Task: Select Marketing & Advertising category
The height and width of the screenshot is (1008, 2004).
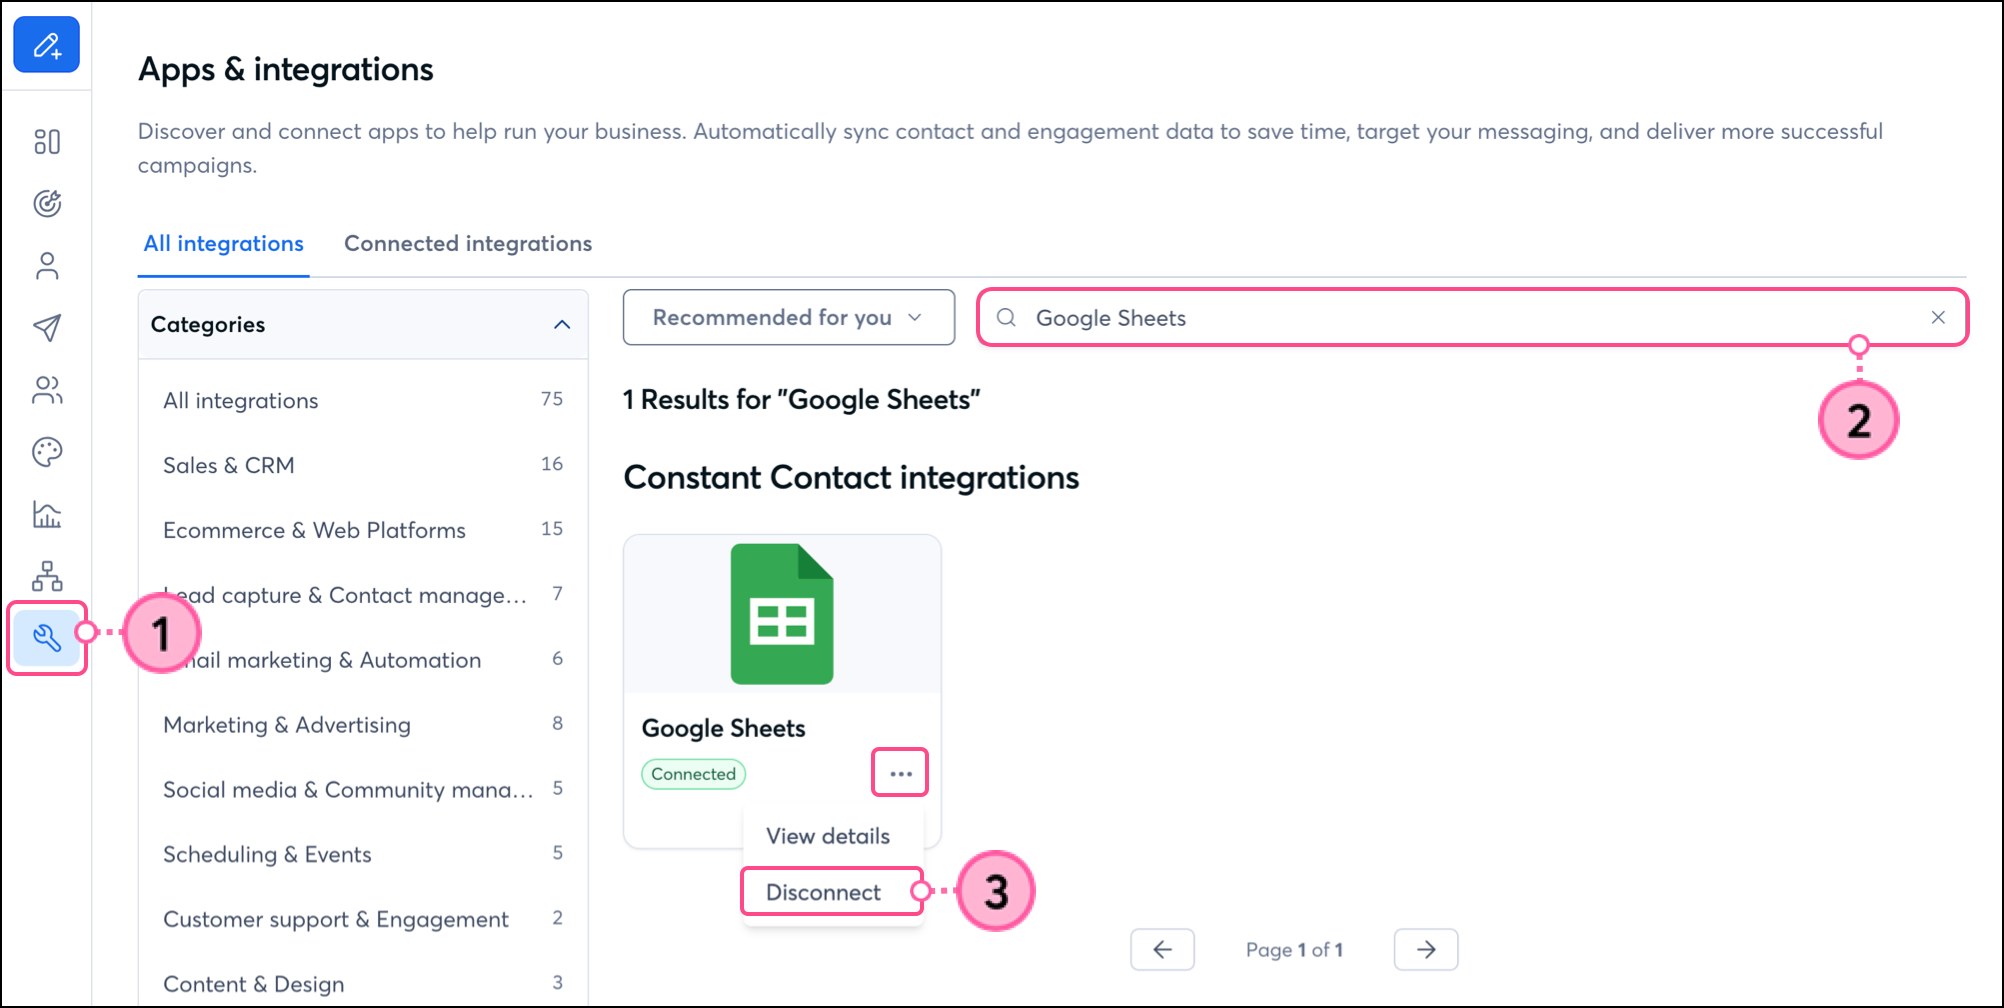Action: pyautogui.click(x=363, y=725)
